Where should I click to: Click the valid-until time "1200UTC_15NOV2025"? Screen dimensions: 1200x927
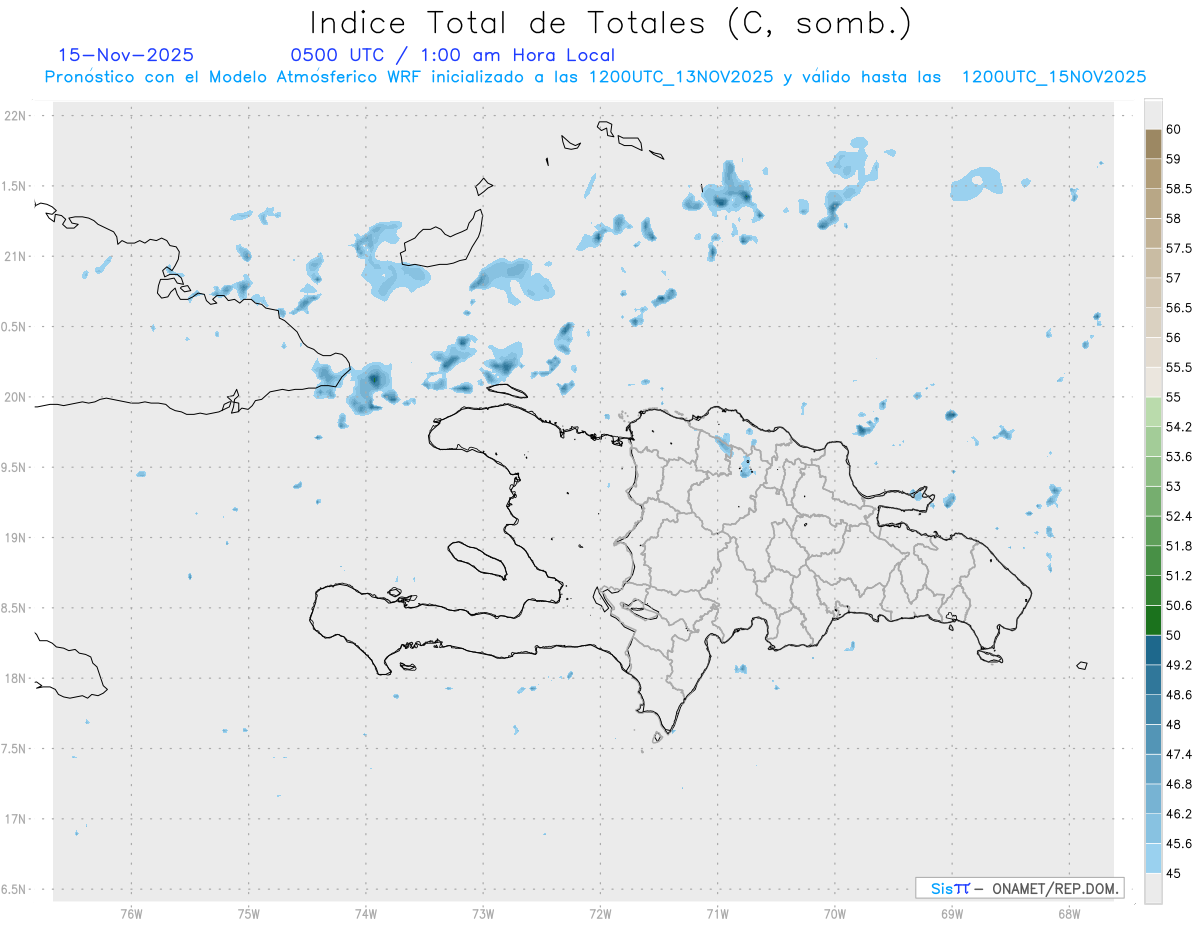point(1054,77)
